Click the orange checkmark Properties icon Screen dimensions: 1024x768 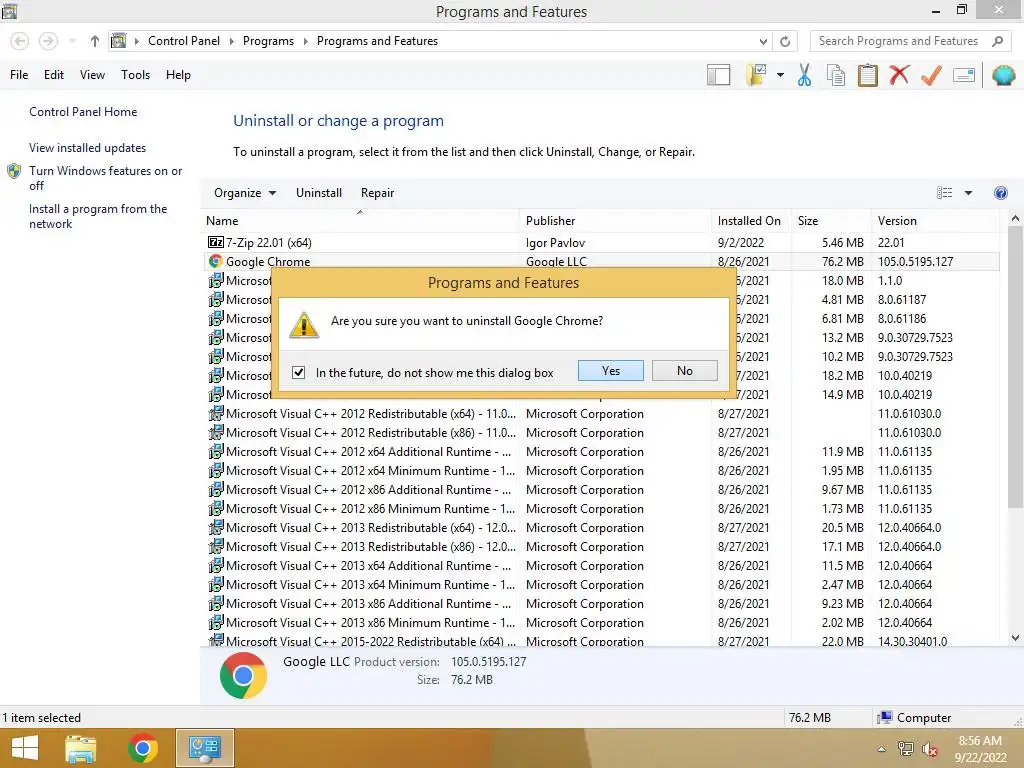click(x=931, y=75)
